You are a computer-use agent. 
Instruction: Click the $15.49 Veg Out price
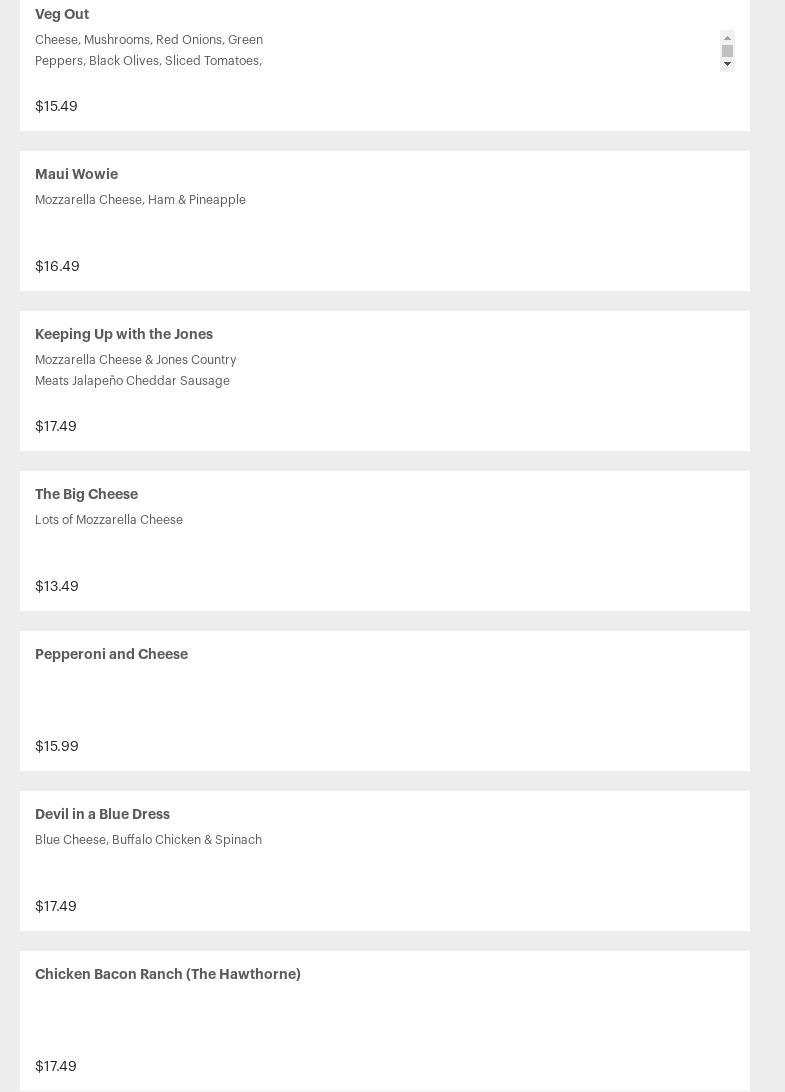tap(56, 106)
